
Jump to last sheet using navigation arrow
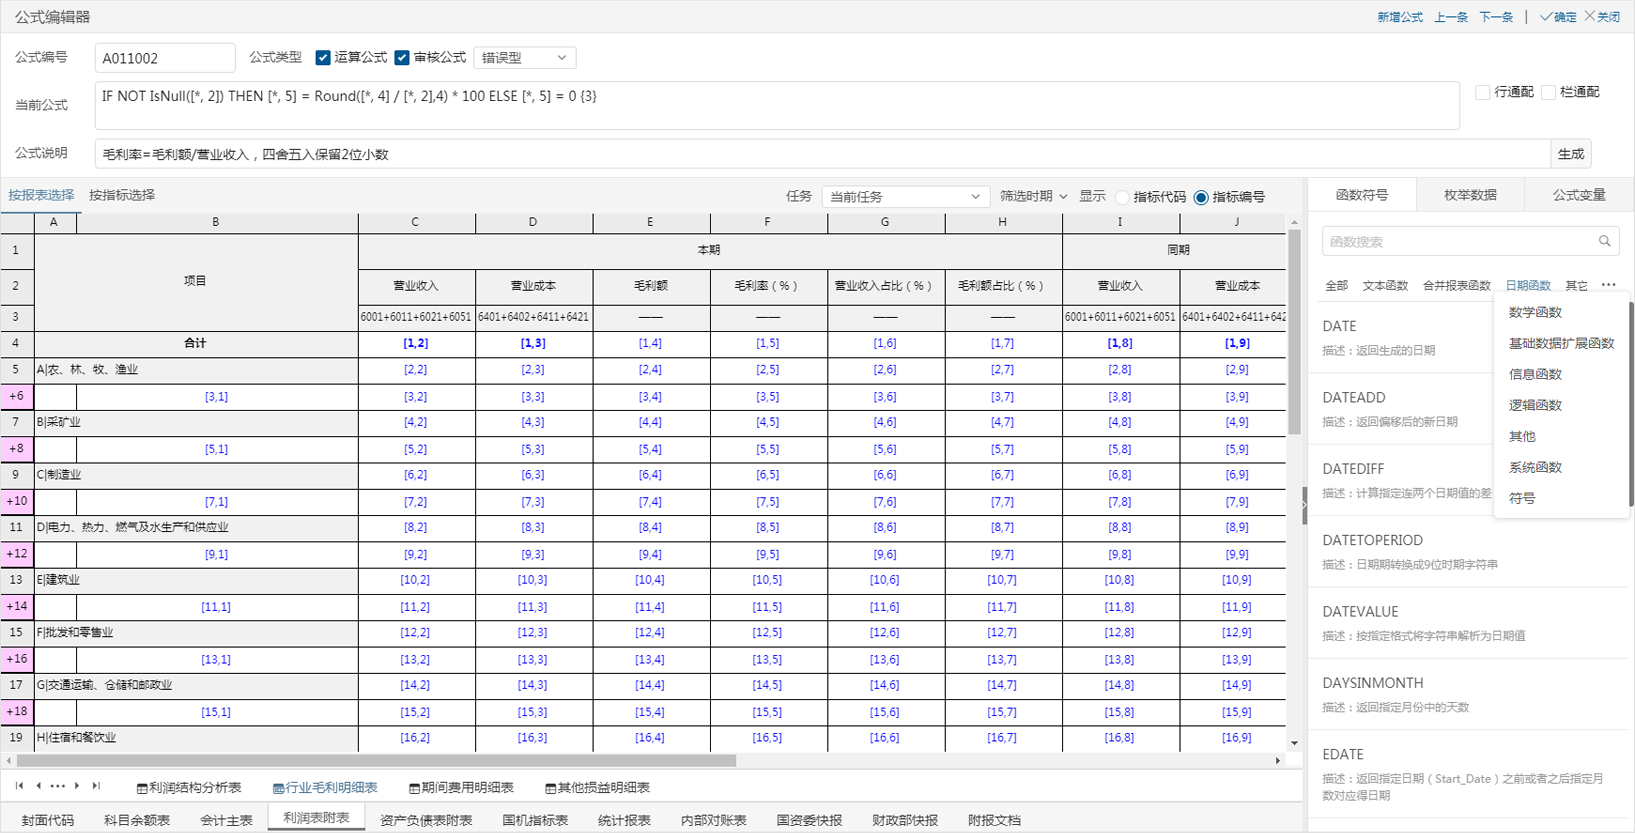click(x=96, y=786)
